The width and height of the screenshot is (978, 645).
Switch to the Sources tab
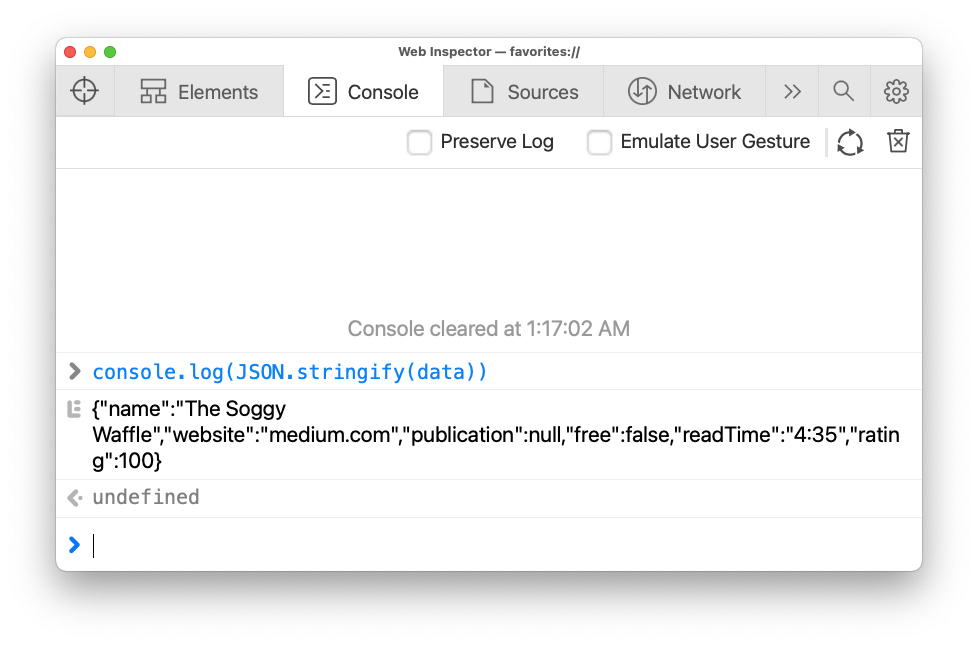point(524,91)
